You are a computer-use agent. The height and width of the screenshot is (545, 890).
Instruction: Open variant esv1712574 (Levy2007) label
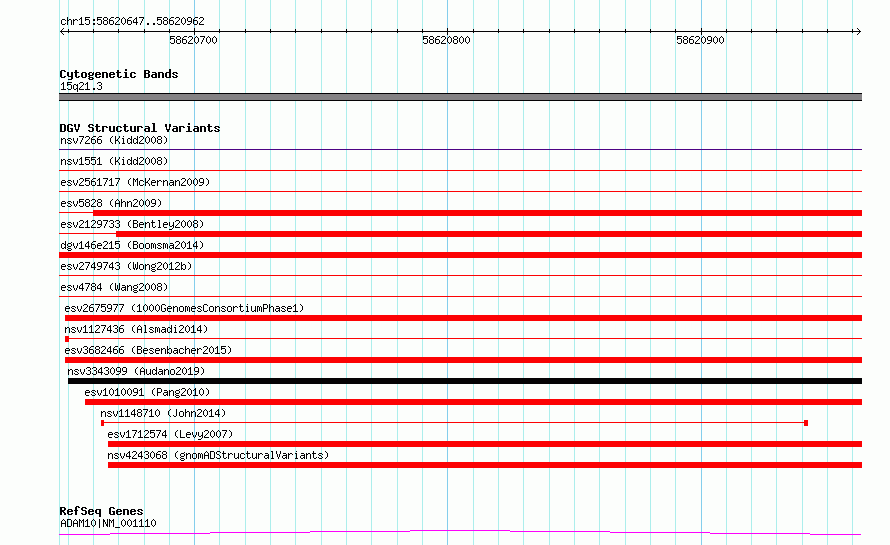coord(170,434)
